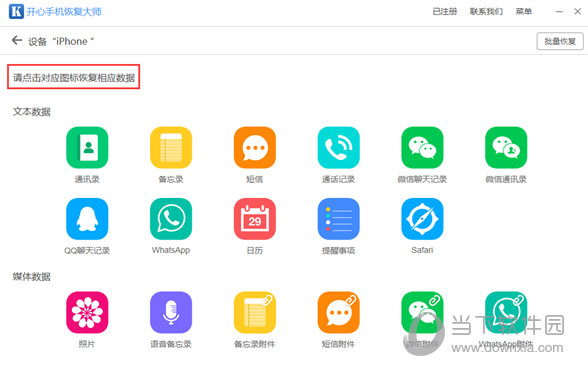
Task: Select the 提醒事项 reminders icon
Action: pos(339,219)
